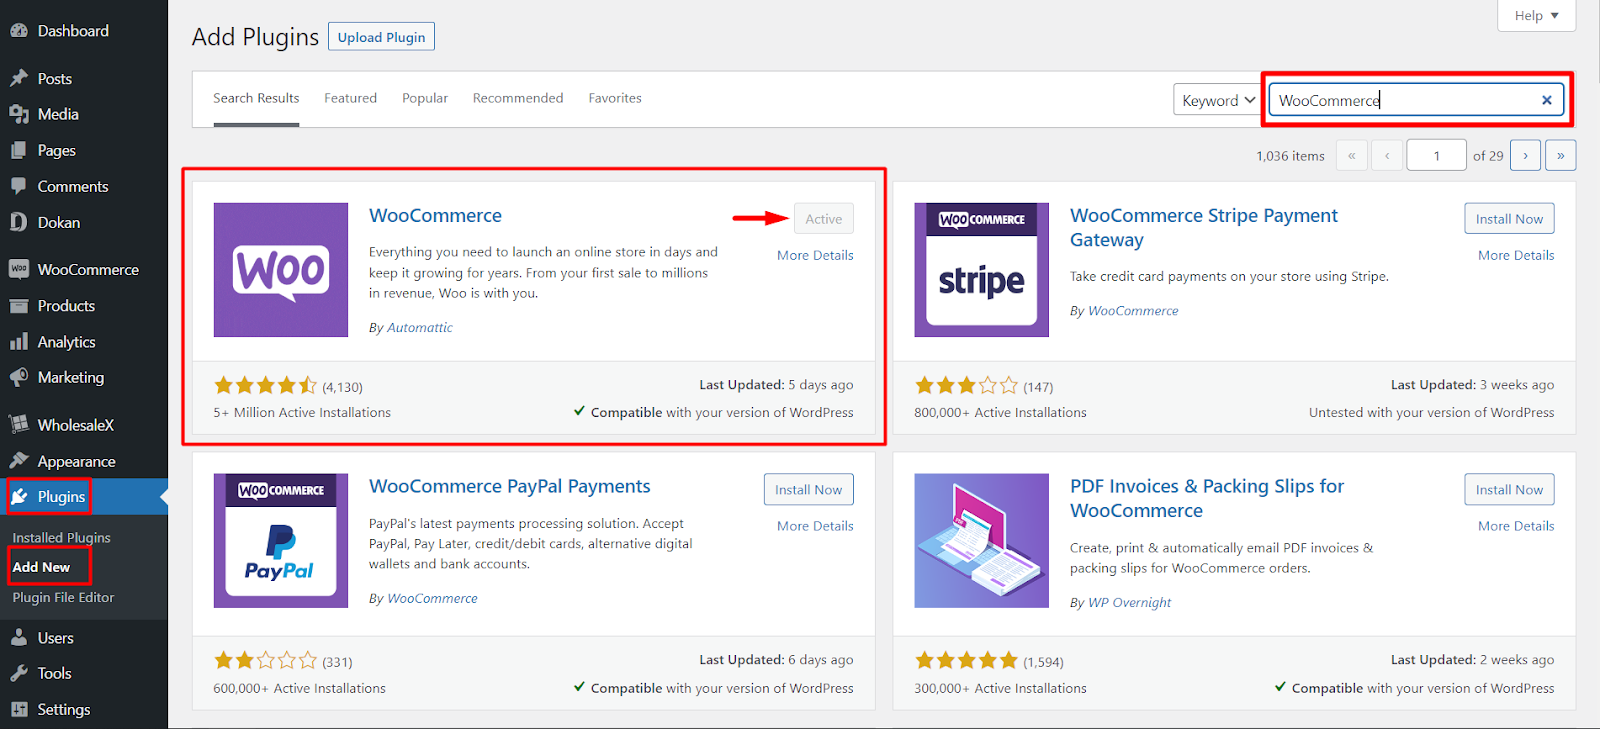This screenshot has width=1600, height=729.
Task: Click the Users icon in sidebar
Action: (19, 637)
